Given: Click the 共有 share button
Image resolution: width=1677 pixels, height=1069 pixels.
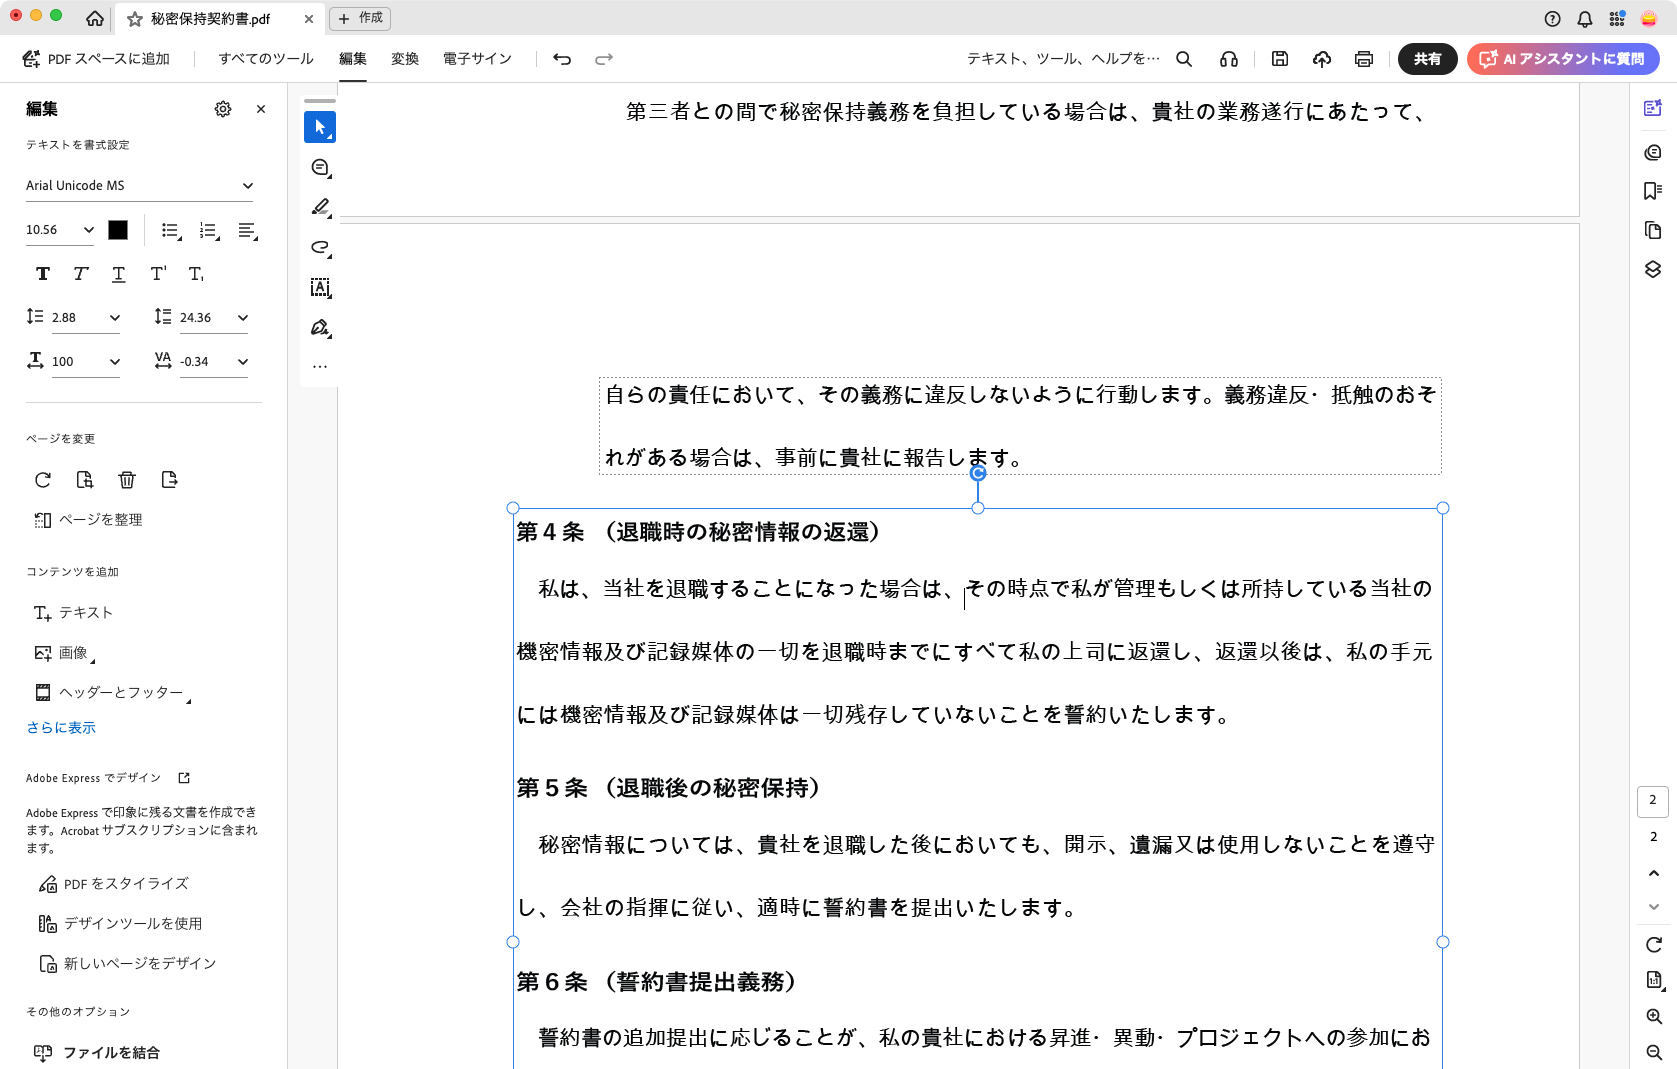Looking at the screenshot, I should (x=1427, y=59).
